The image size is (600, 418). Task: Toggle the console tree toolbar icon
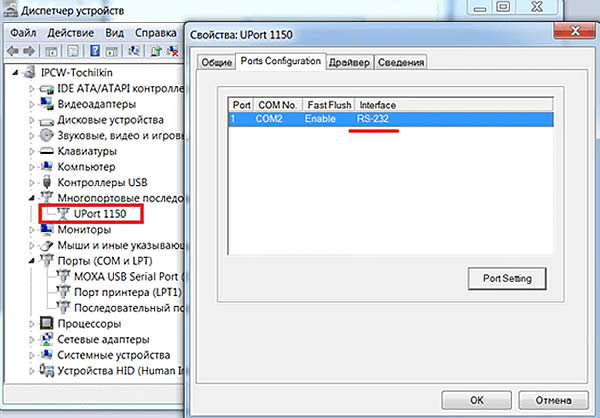tap(51, 51)
